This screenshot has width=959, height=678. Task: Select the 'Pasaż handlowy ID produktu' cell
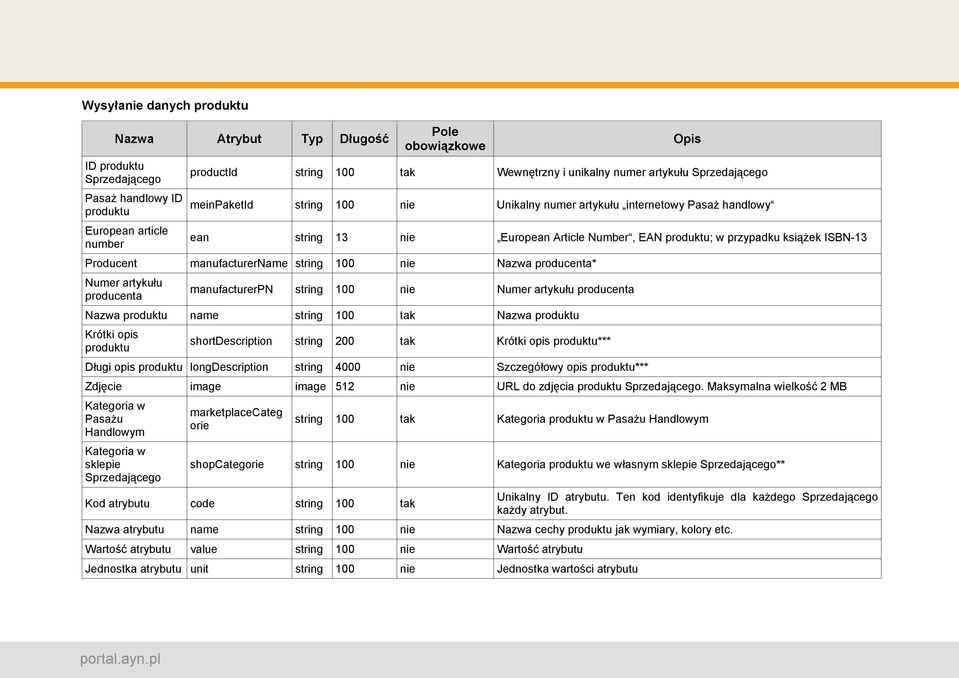point(134,205)
